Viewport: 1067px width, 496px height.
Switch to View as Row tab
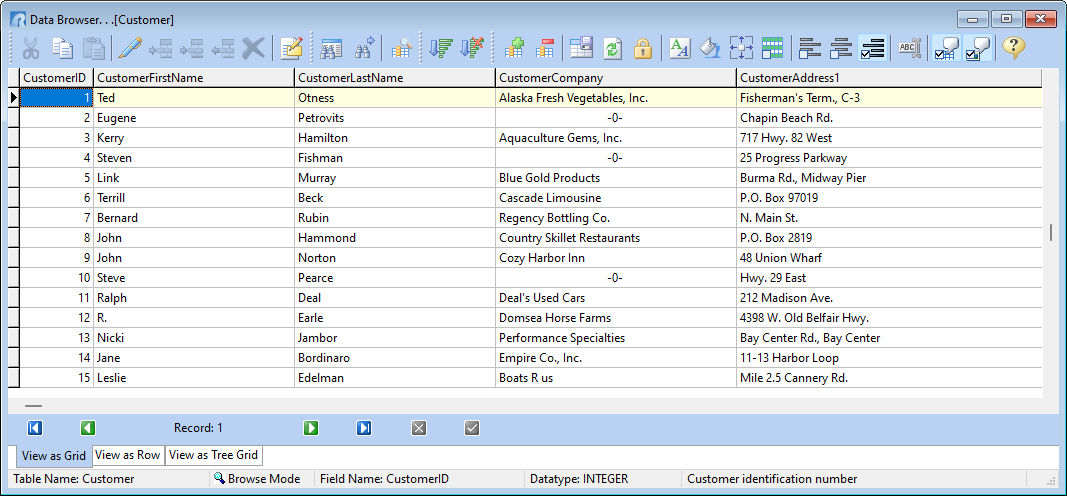(128, 455)
